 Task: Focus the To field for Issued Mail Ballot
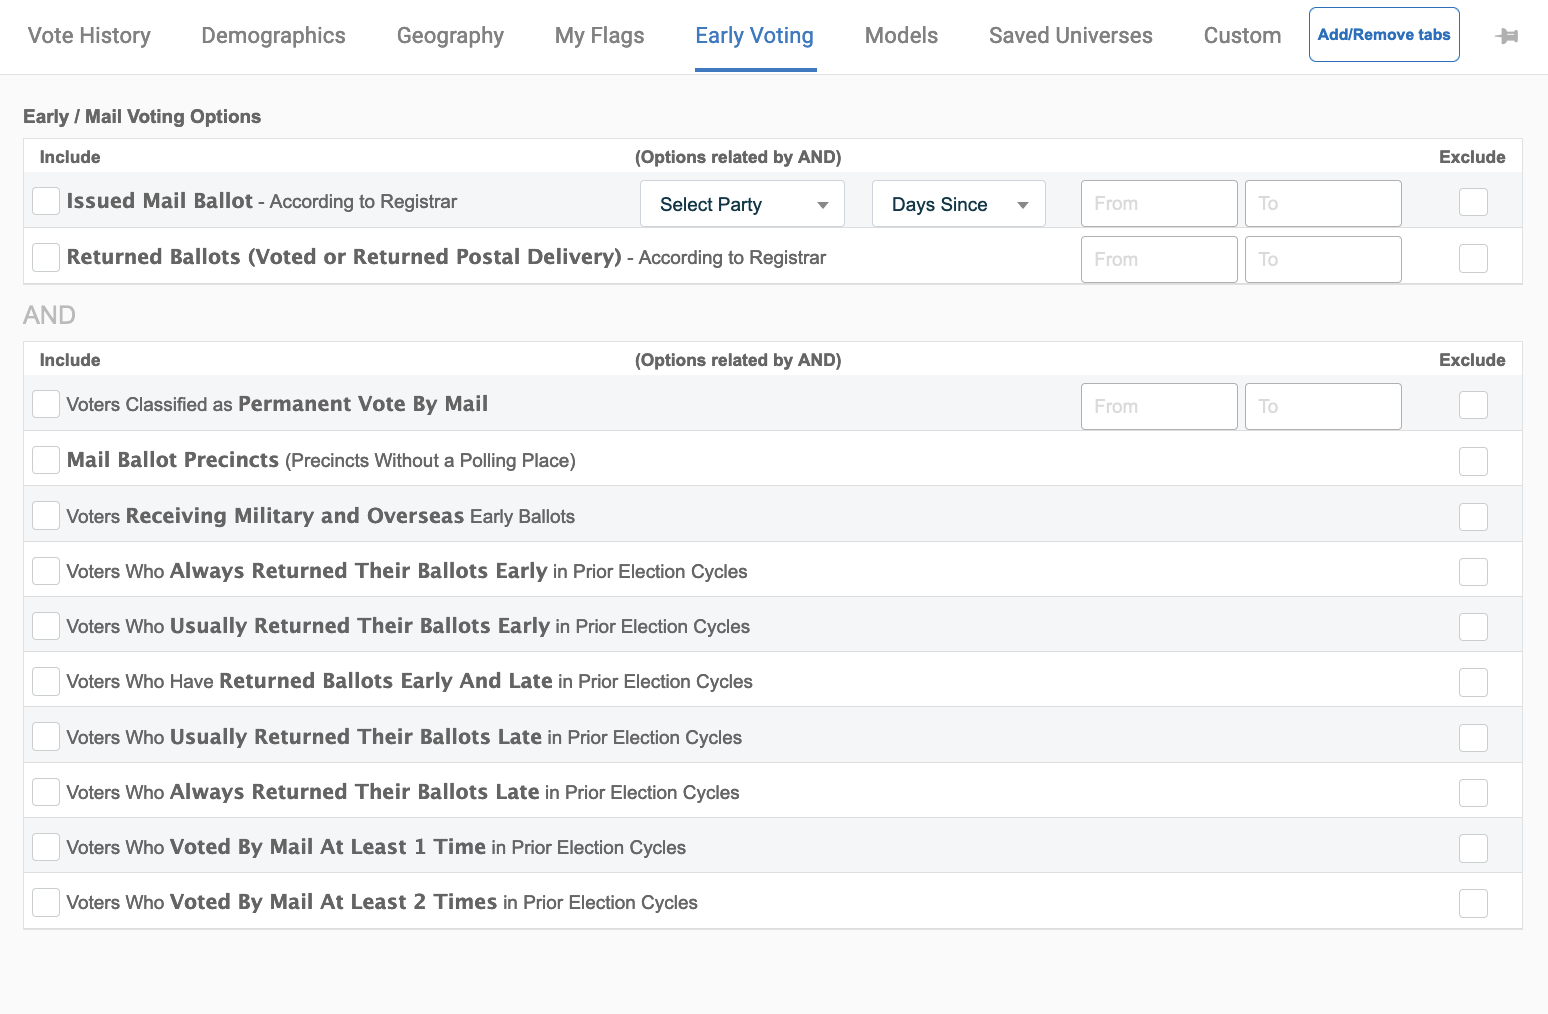tap(1323, 204)
